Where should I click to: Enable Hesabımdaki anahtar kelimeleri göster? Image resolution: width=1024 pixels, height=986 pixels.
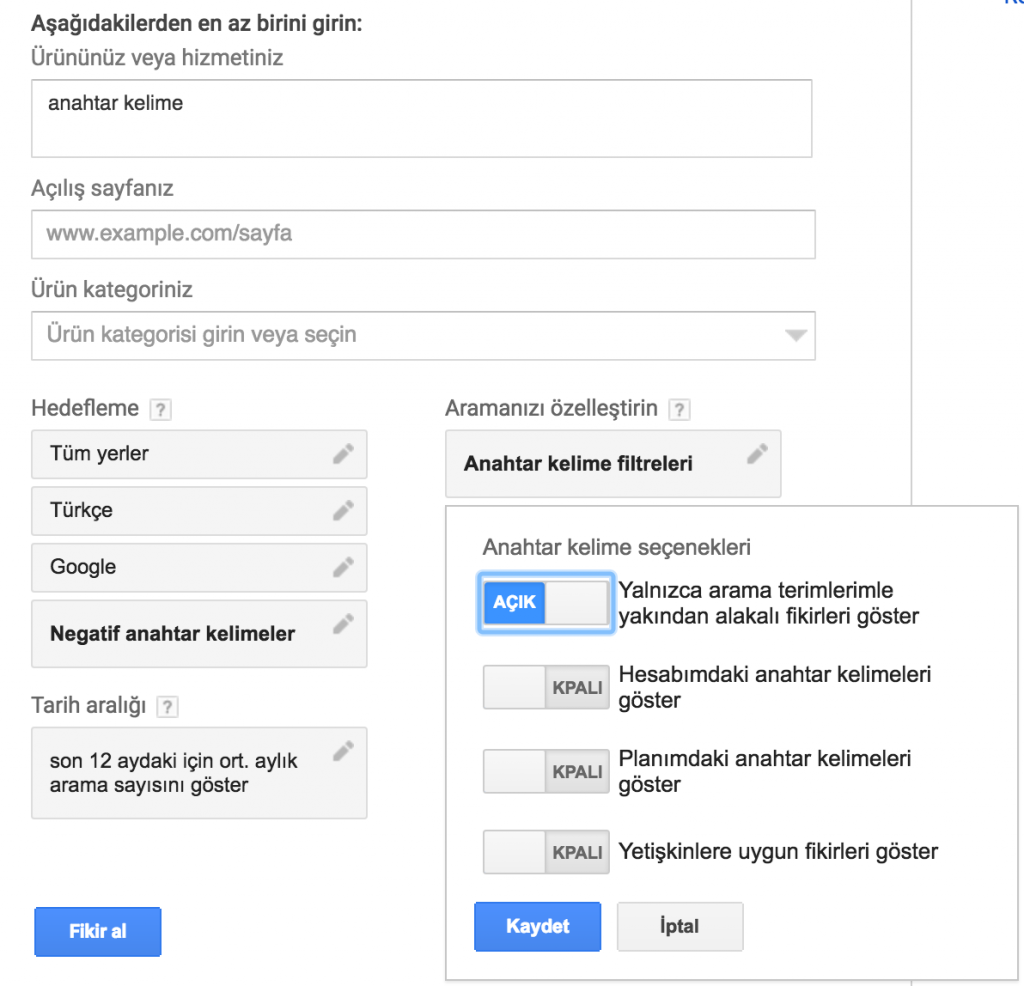click(545, 687)
